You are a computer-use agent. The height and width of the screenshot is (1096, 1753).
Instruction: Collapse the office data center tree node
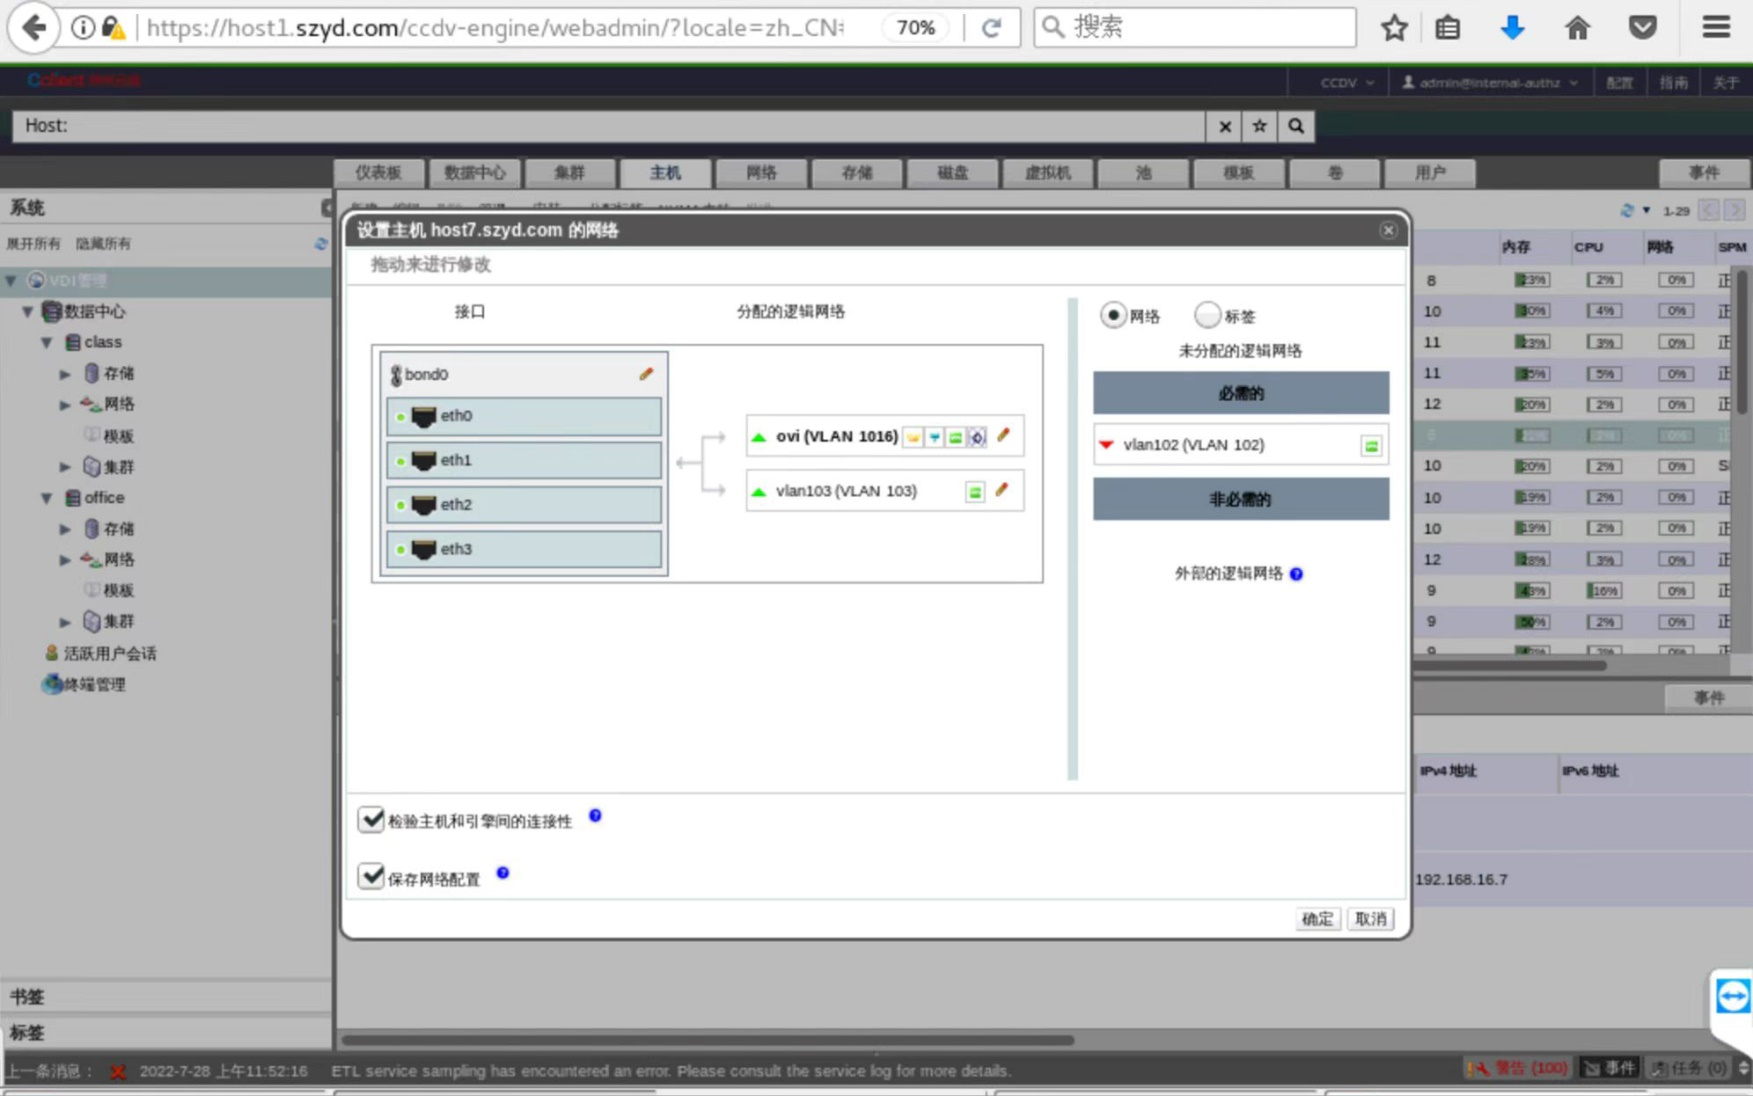pyautogui.click(x=47, y=497)
